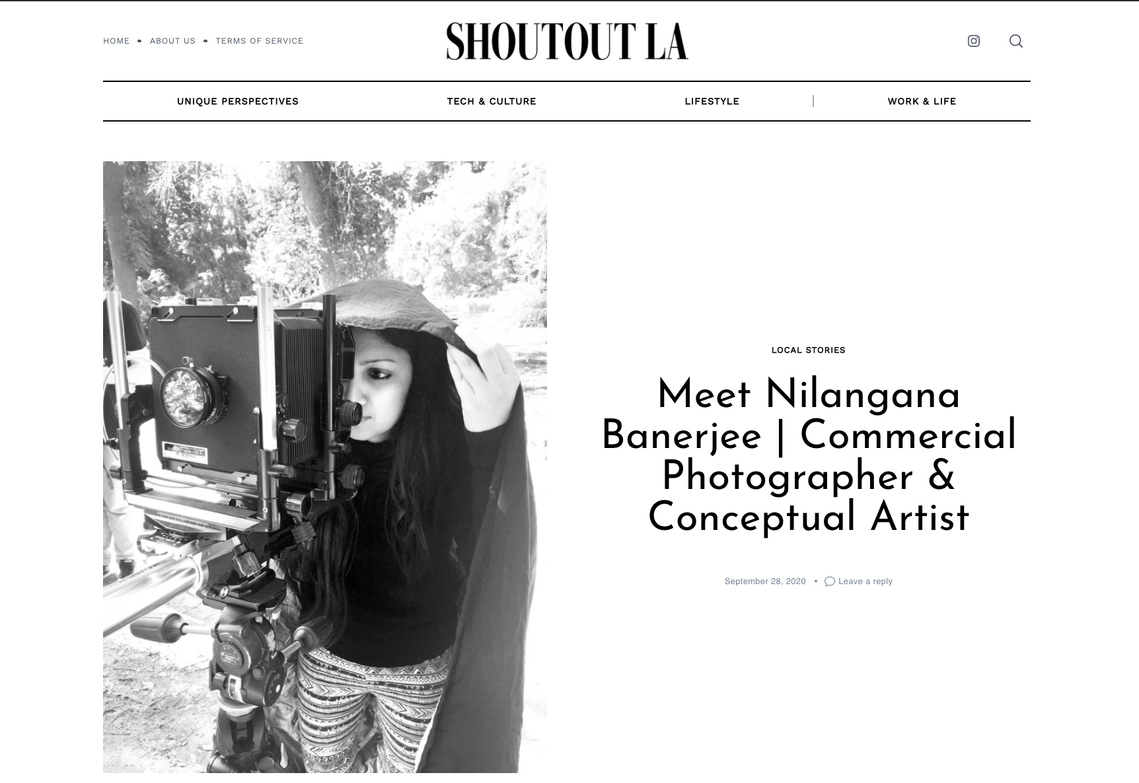The image size is (1139, 783).
Task: Click the Leave a reply link
Action: coord(865,581)
